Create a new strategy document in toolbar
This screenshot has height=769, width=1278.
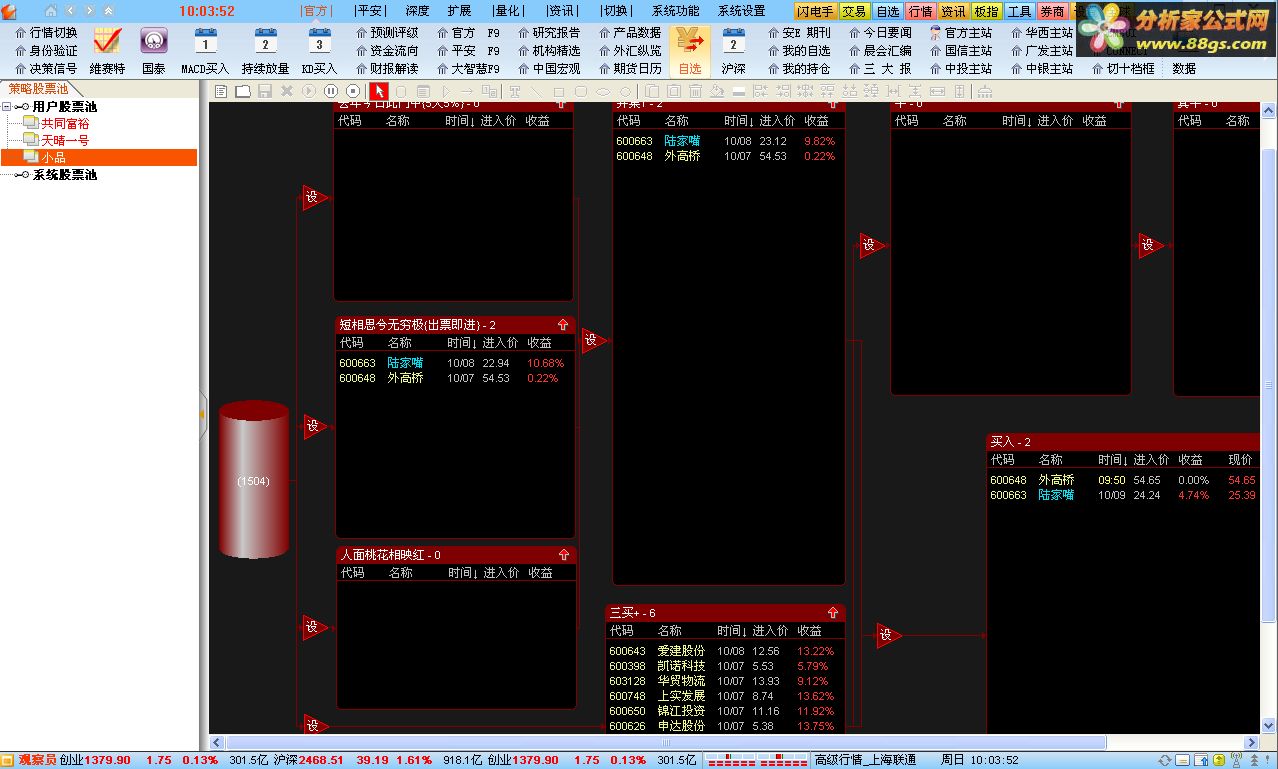(221, 91)
